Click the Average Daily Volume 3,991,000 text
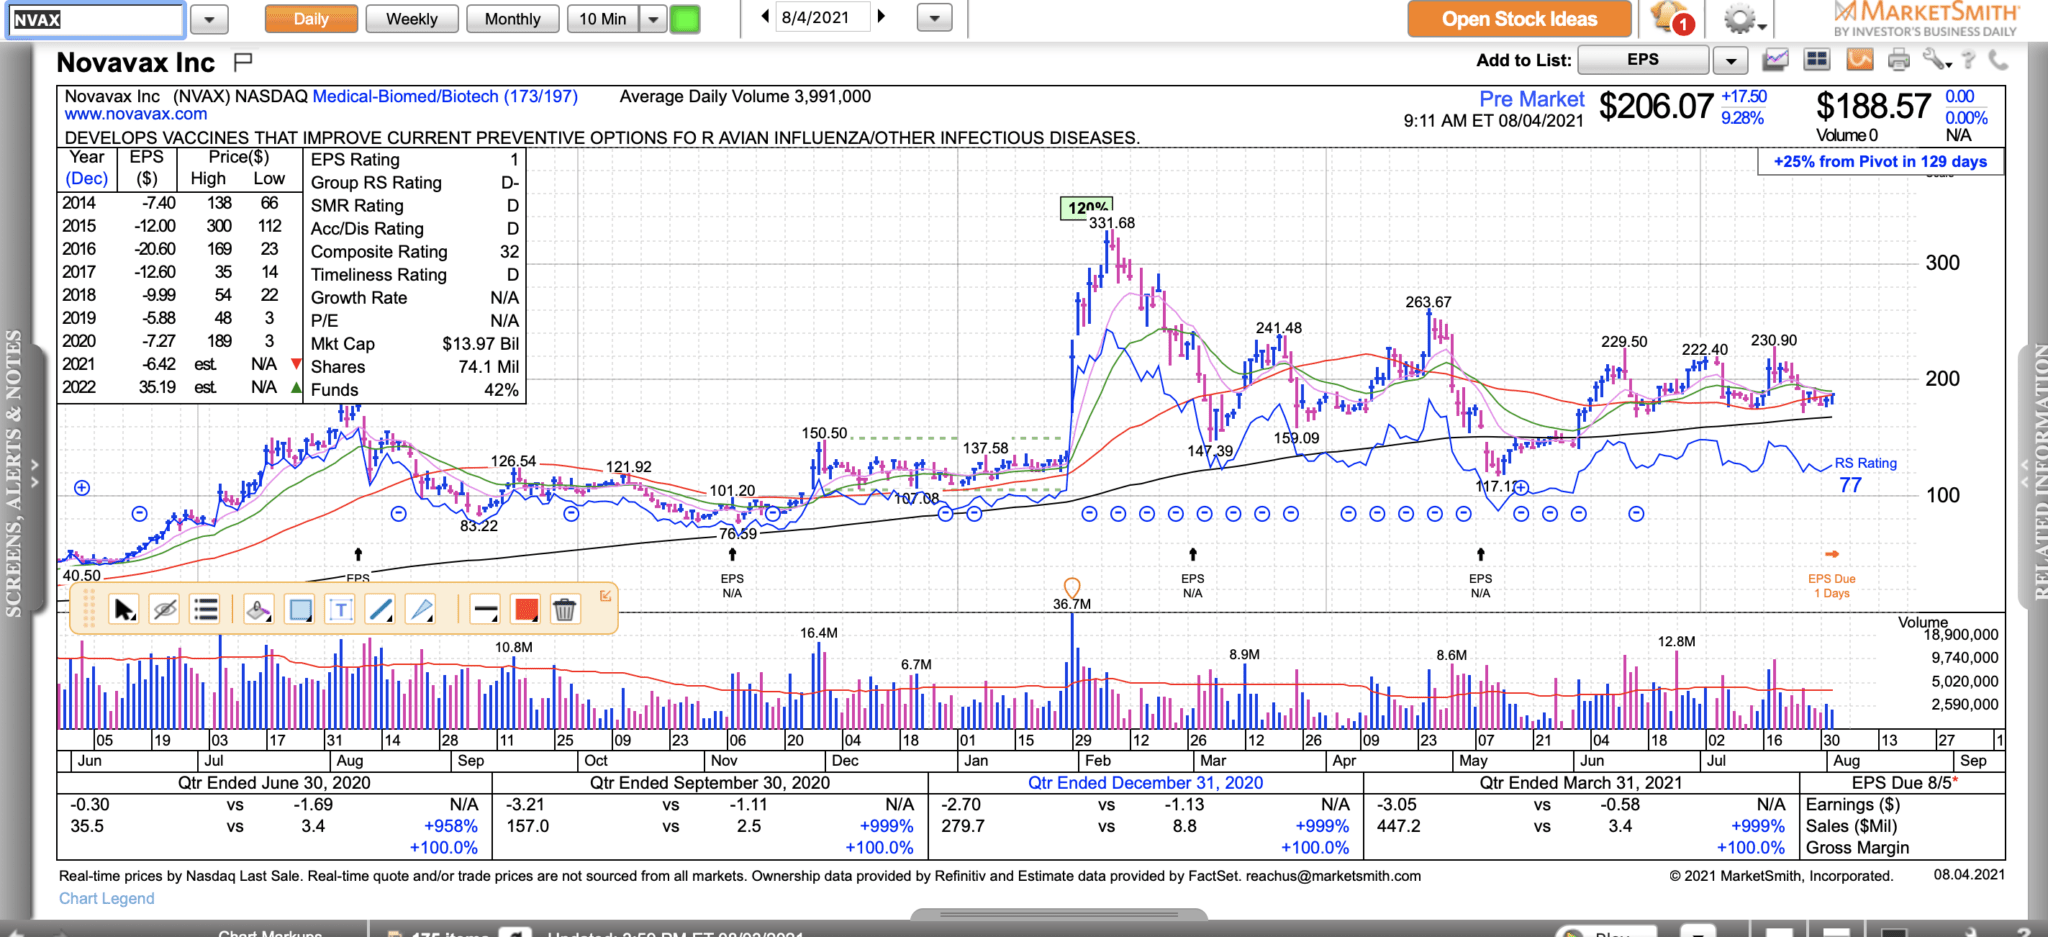 (745, 97)
